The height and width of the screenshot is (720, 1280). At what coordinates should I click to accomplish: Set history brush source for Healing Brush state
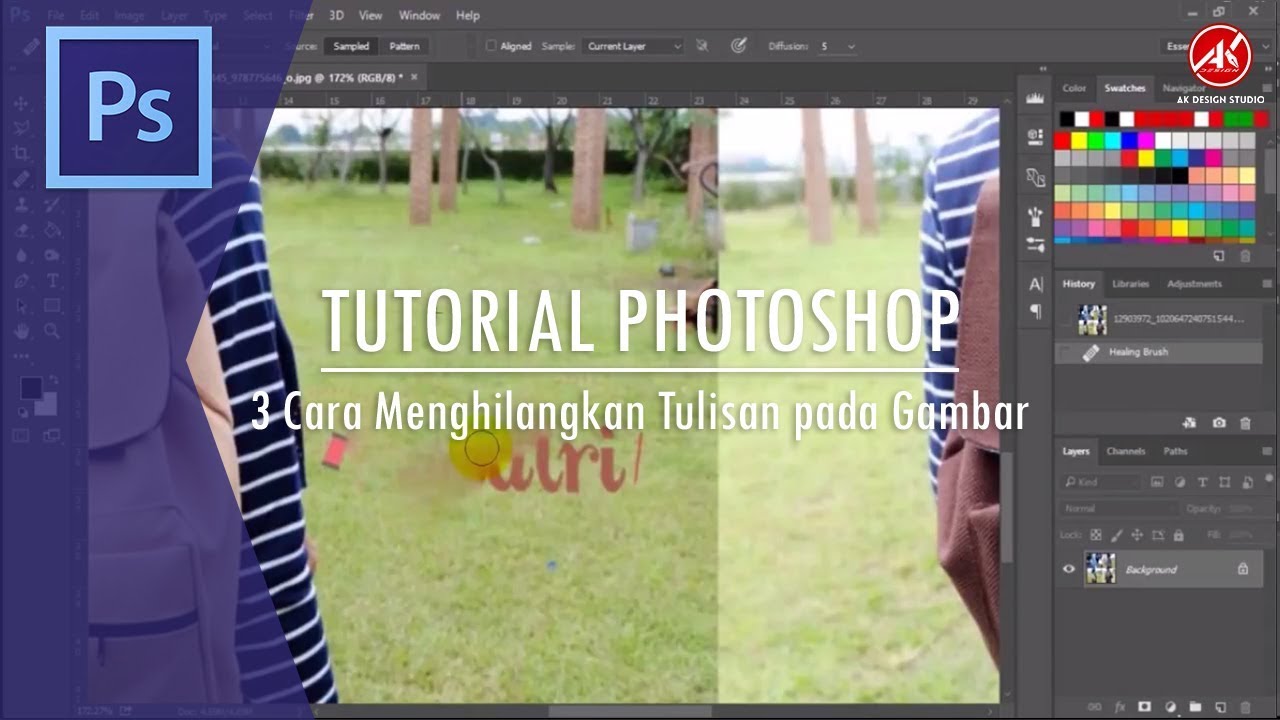(x=1065, y=352)
